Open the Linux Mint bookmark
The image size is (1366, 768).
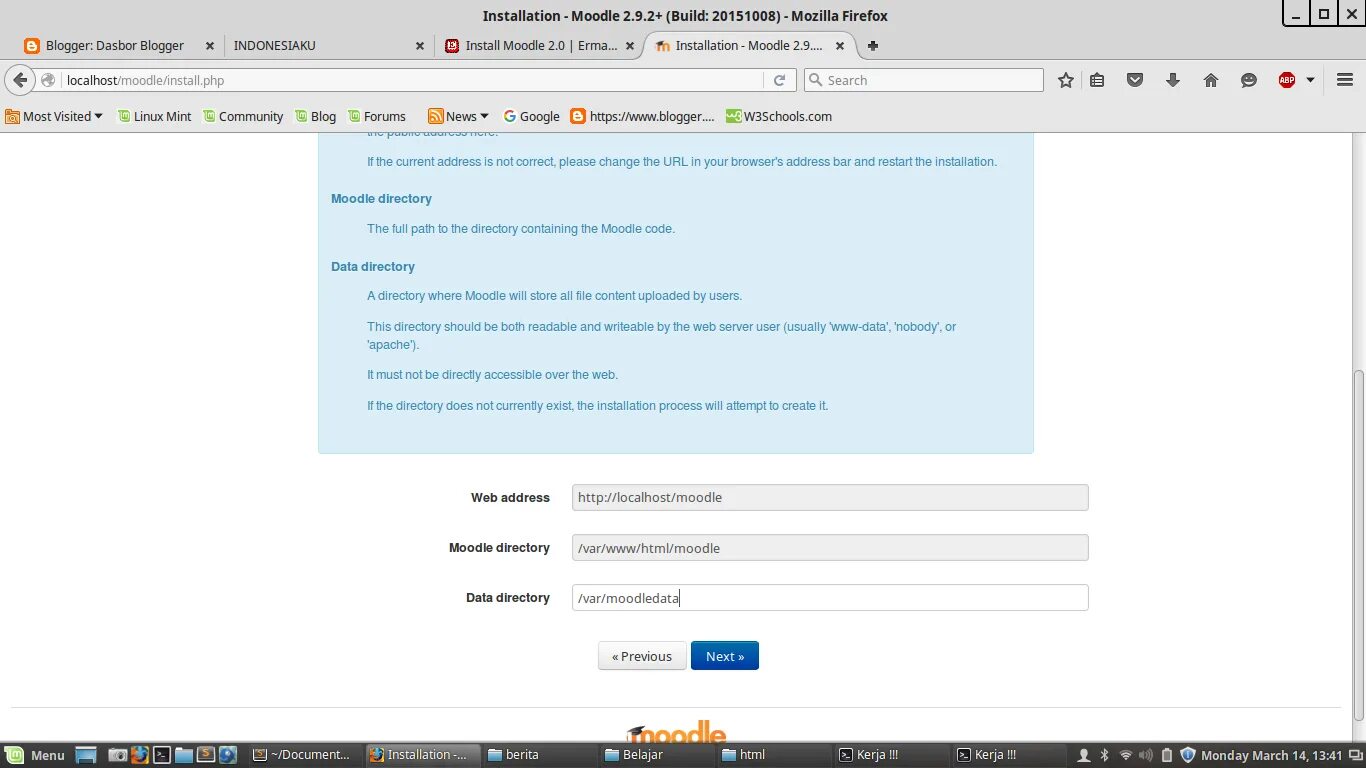tap(154, 116)
